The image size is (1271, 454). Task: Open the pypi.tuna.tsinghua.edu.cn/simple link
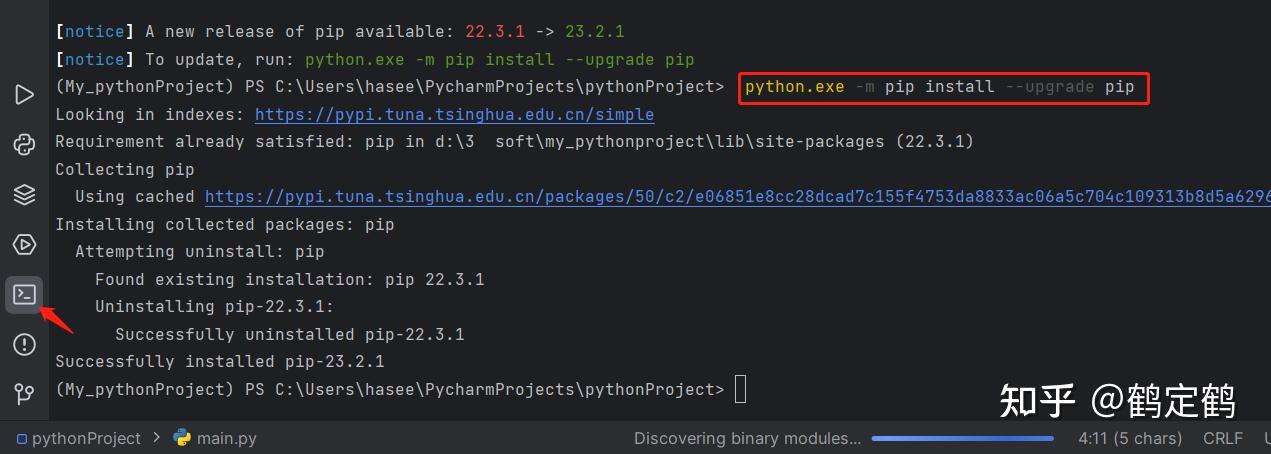coord(455,115)
